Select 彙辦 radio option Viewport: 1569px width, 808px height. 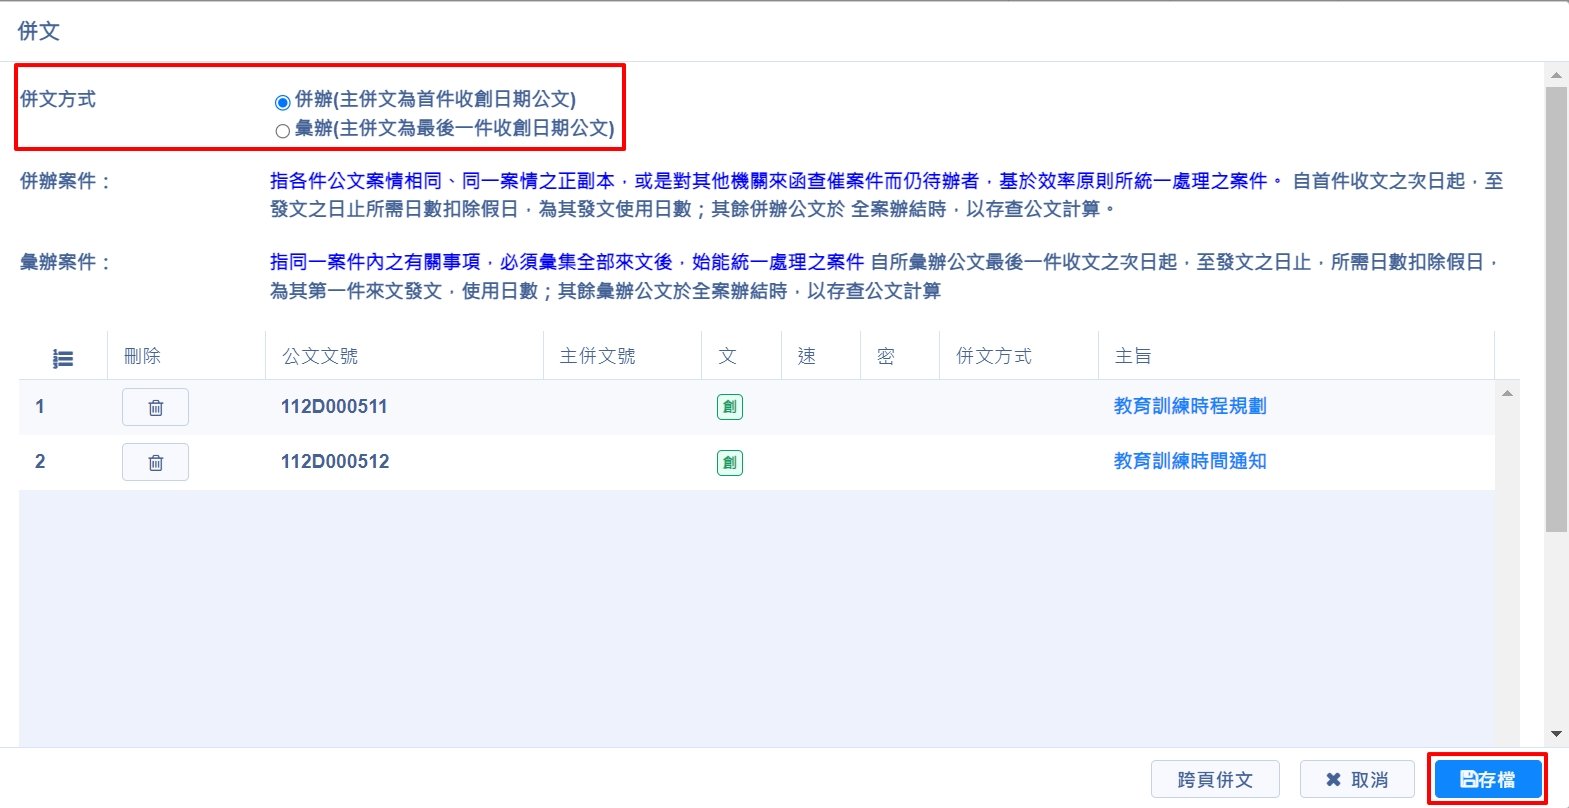click(x=282, y=131)
